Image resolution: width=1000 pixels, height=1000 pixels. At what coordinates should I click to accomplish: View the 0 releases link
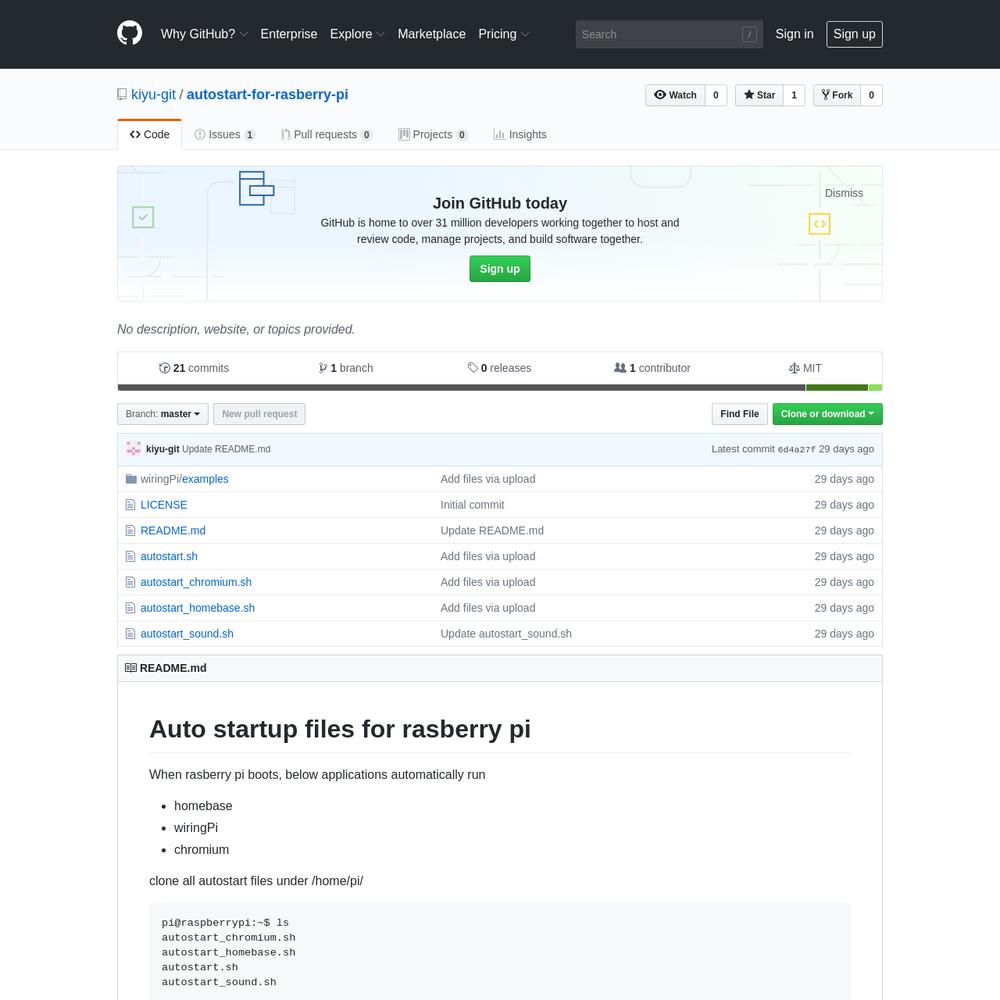pos(499,368)
